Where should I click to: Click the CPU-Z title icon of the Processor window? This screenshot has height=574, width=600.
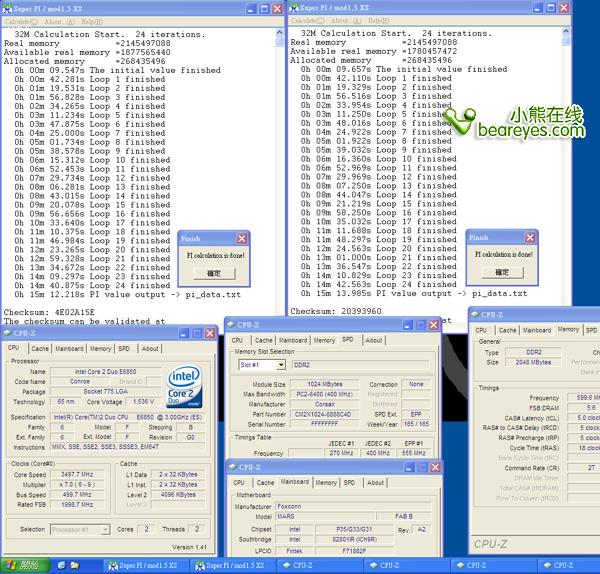click(7, 333)
